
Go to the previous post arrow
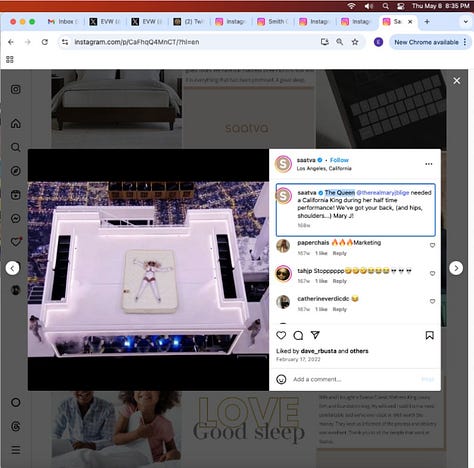(x=12, y=268)
